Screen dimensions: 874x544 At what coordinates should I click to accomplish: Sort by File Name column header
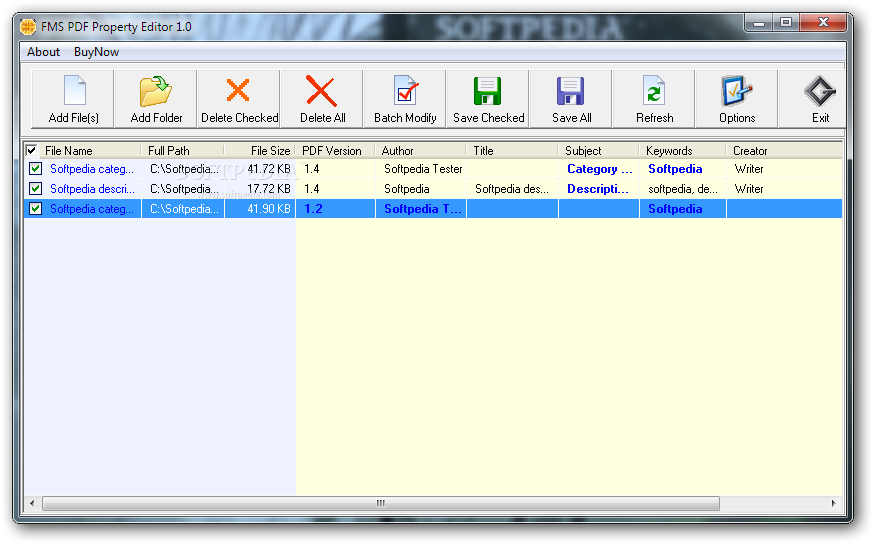coord(90,150)
